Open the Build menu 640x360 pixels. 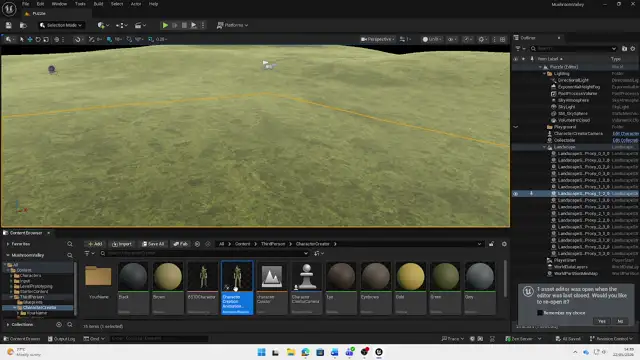(x=98, y=4)
